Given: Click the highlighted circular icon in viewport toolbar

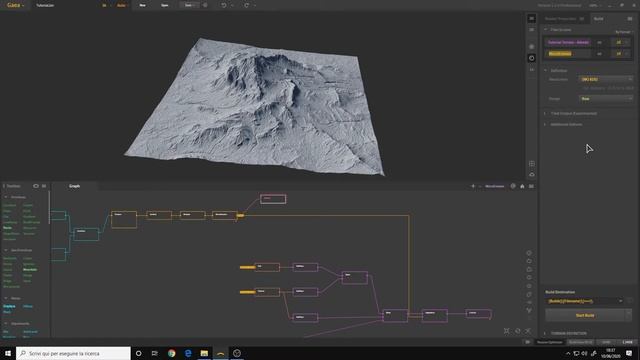Looking at the screenshot, I should point(531,58).
